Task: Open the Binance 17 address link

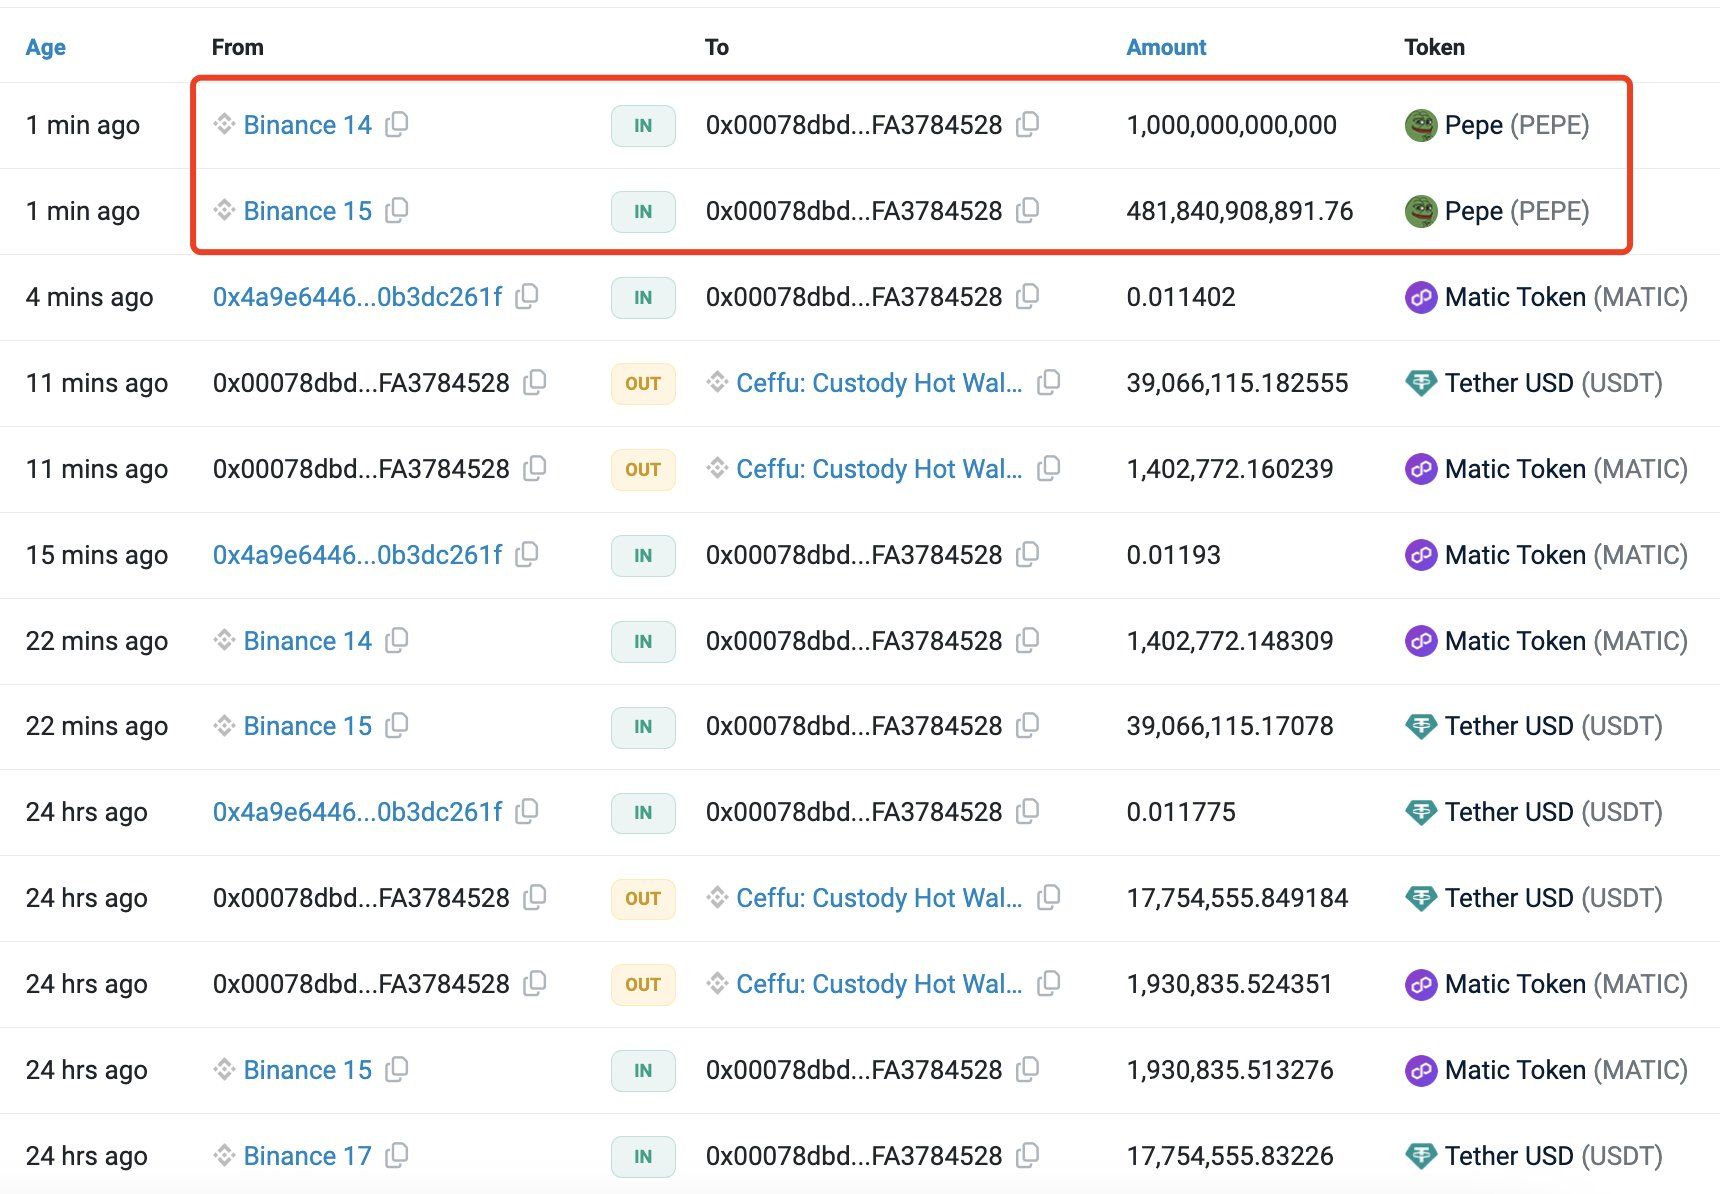Action: [x=307, y=1156]
